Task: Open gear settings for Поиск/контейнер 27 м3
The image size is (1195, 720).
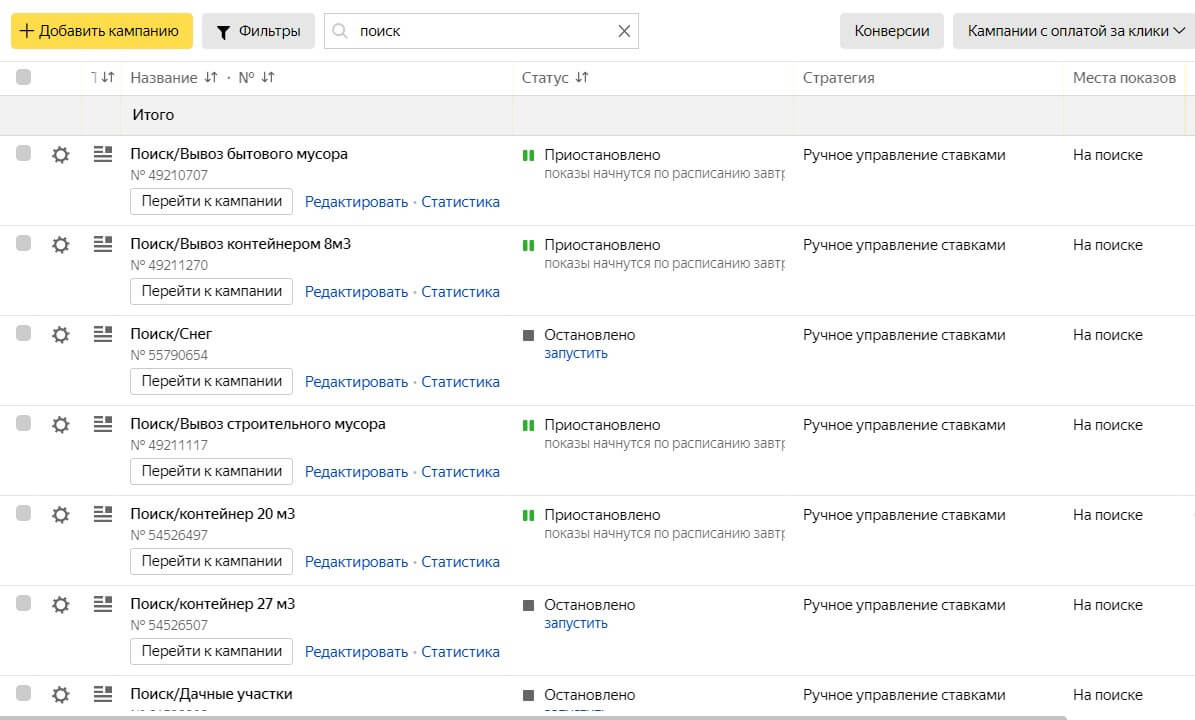Action: [60, 604]
